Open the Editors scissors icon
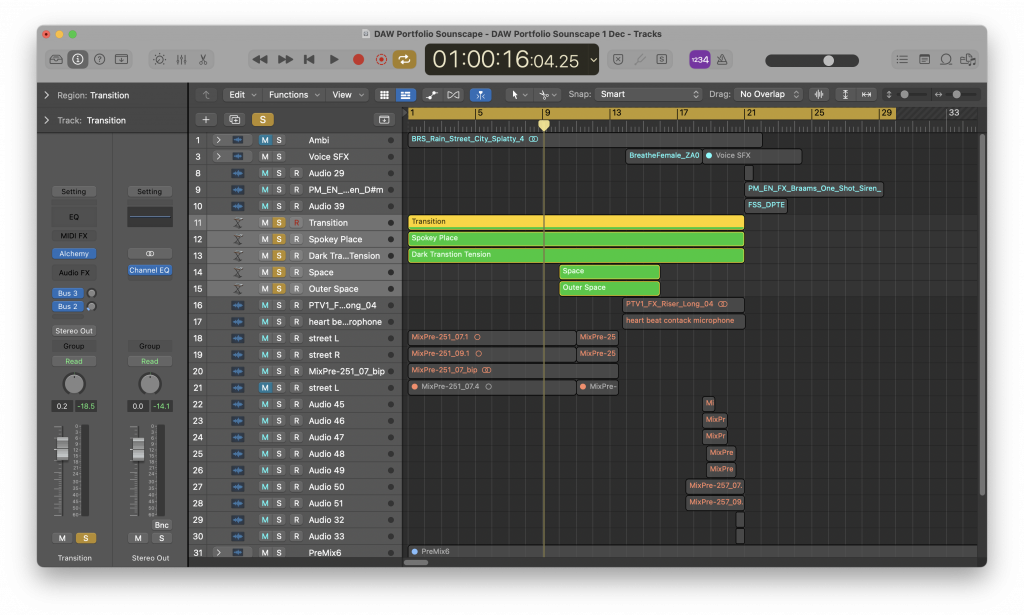This screenshot has width=1024, height=616. click(203, 59)
